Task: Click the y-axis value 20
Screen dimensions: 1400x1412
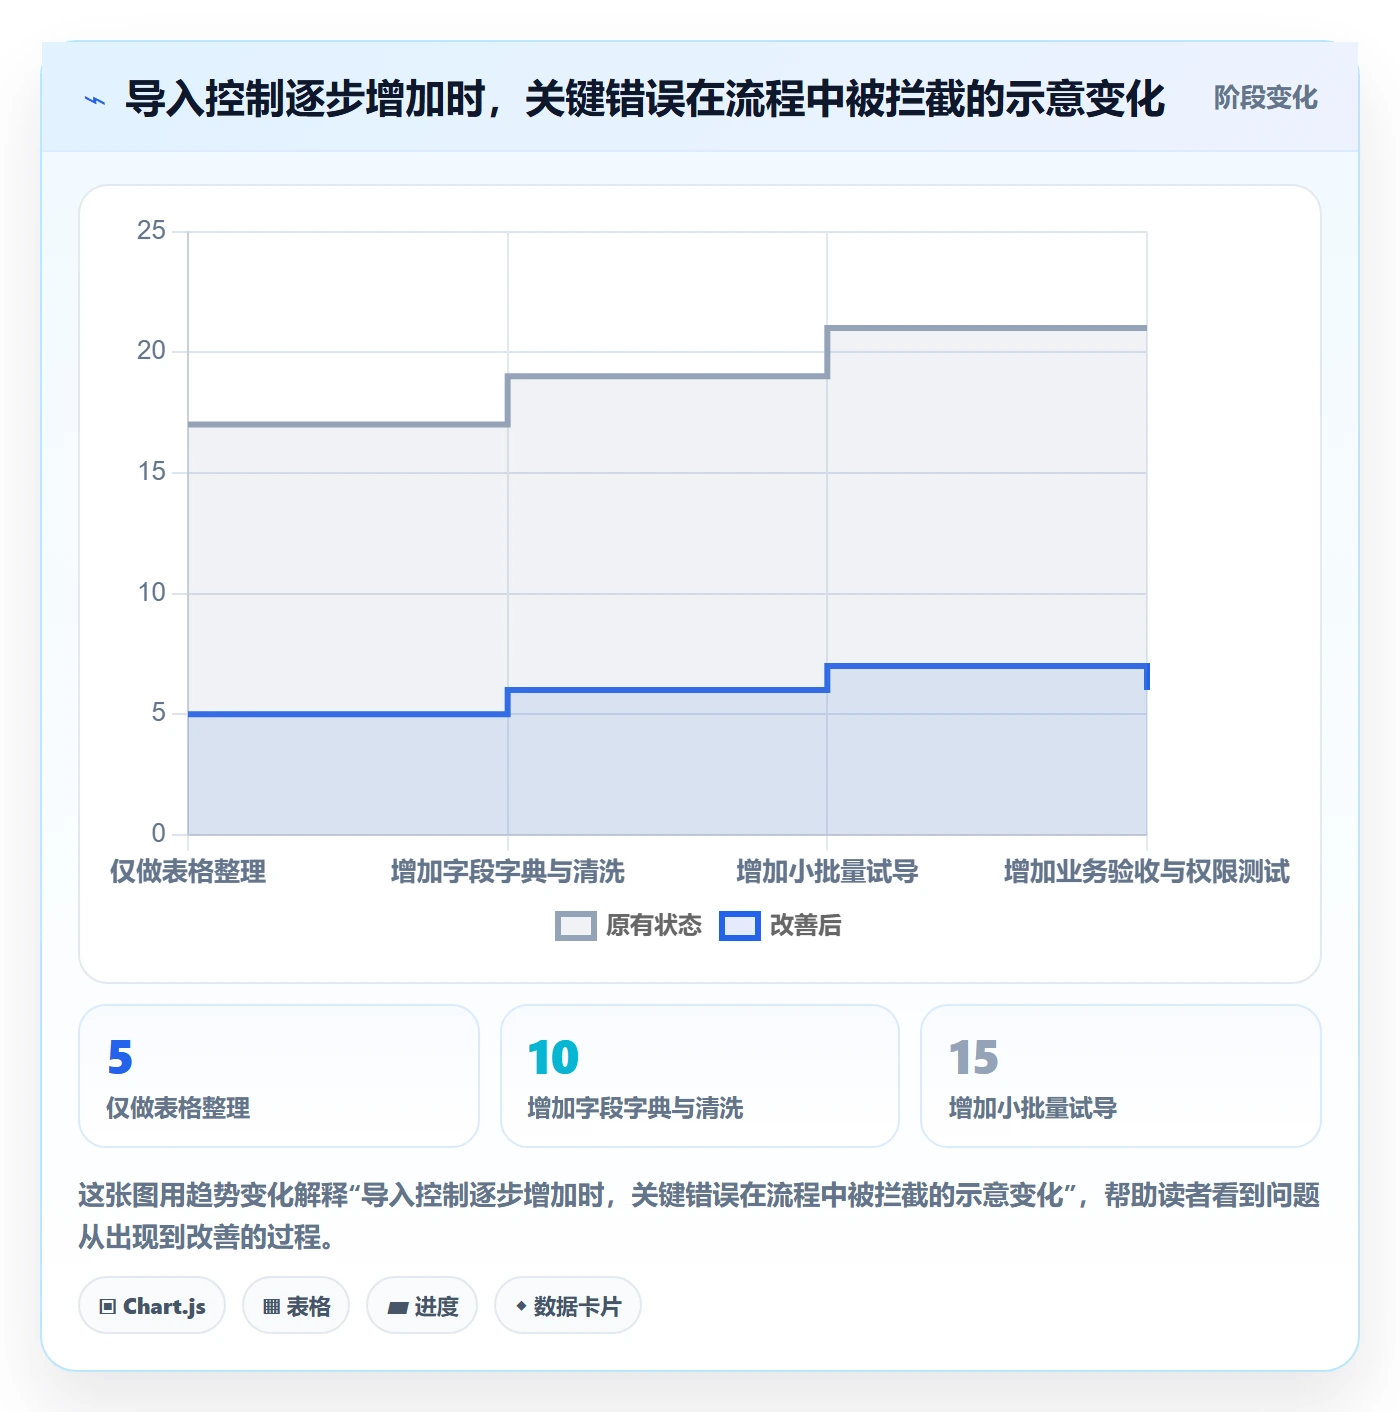Action: (152, 351)
